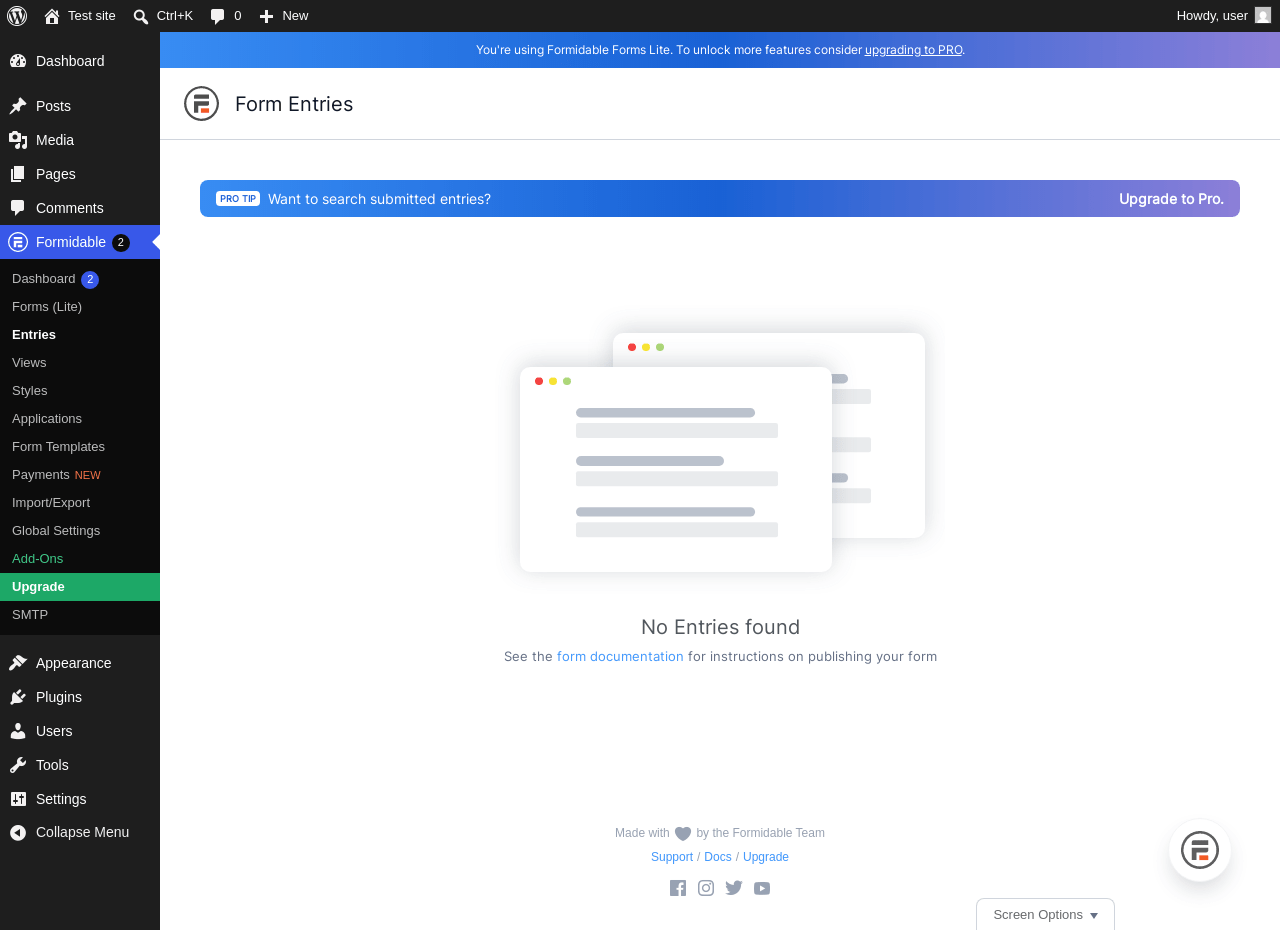Click the Collapse Menu arrow icon

coord(18,832)
